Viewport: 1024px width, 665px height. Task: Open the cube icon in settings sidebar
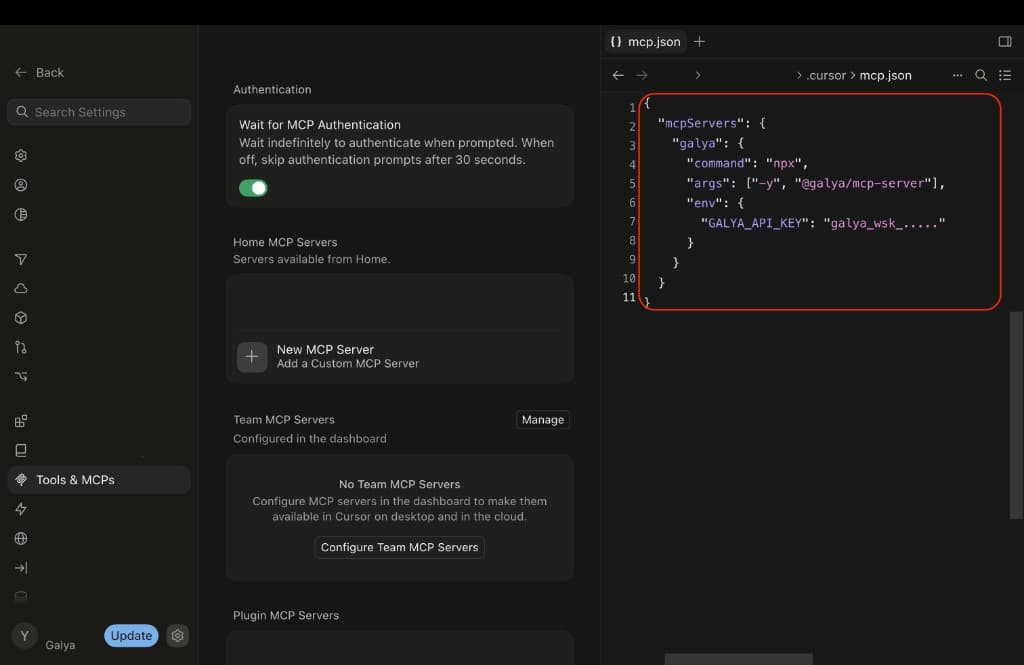(21, 317)
